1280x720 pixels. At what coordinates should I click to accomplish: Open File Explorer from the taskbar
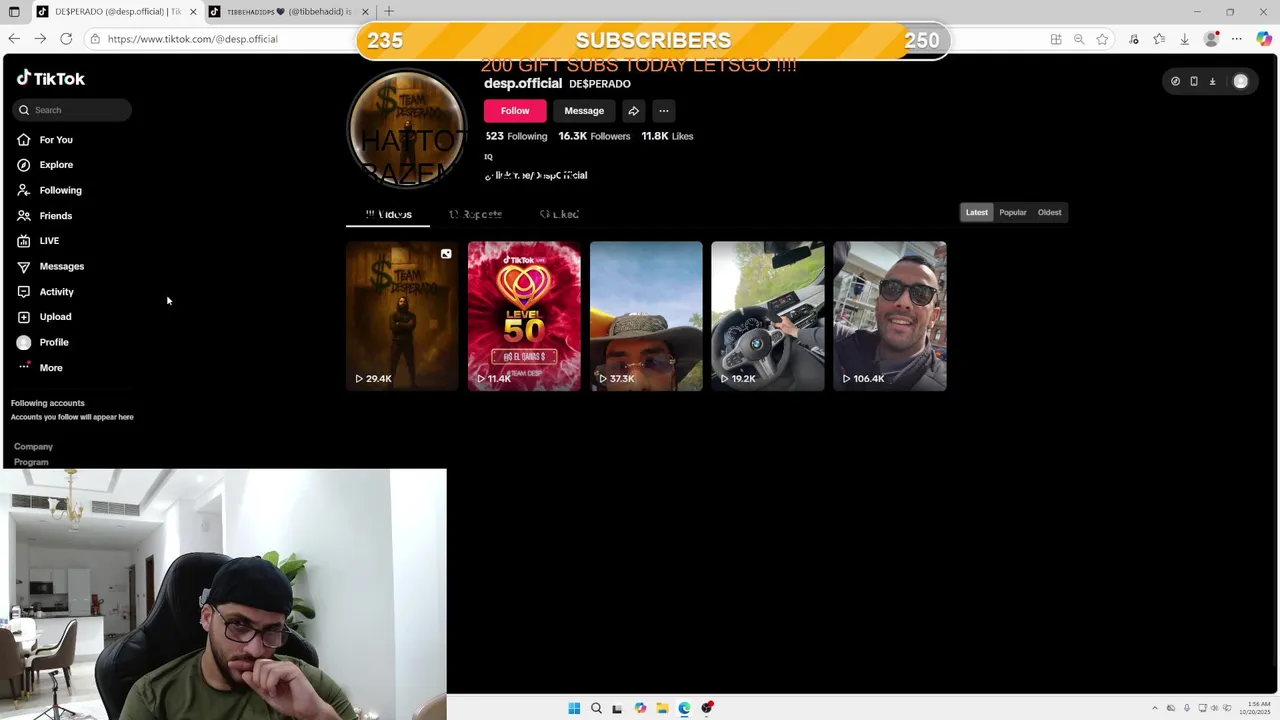click(662, 708)
